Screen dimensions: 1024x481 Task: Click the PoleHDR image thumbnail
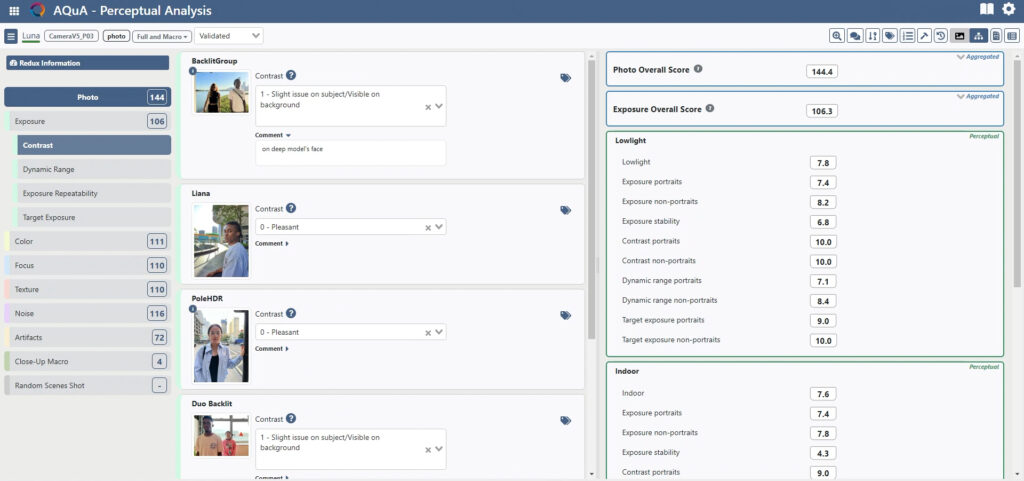tap(221, 345)
